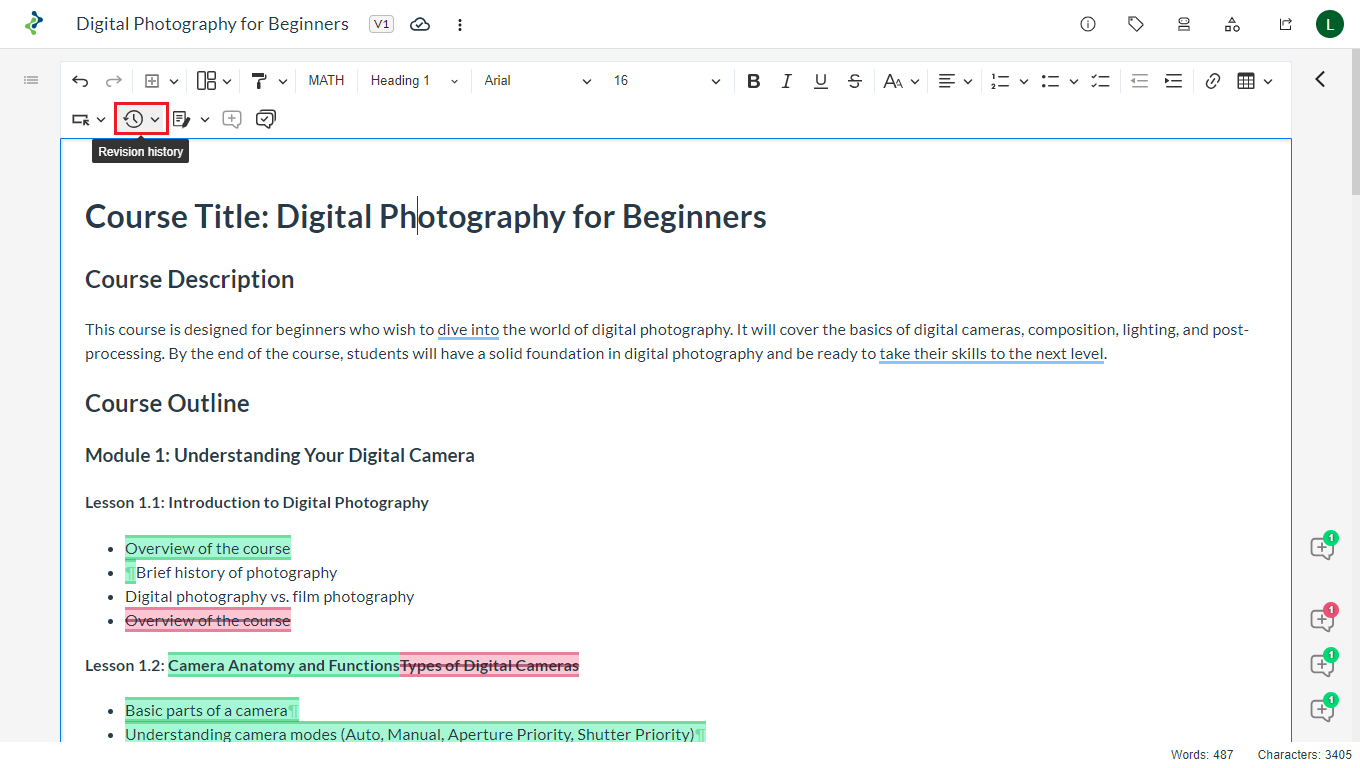Image resolution: width=1360 pixels, height=768 pixels.
Task: Click the resolve comments checkmark icon
Action: click(265, 119)
